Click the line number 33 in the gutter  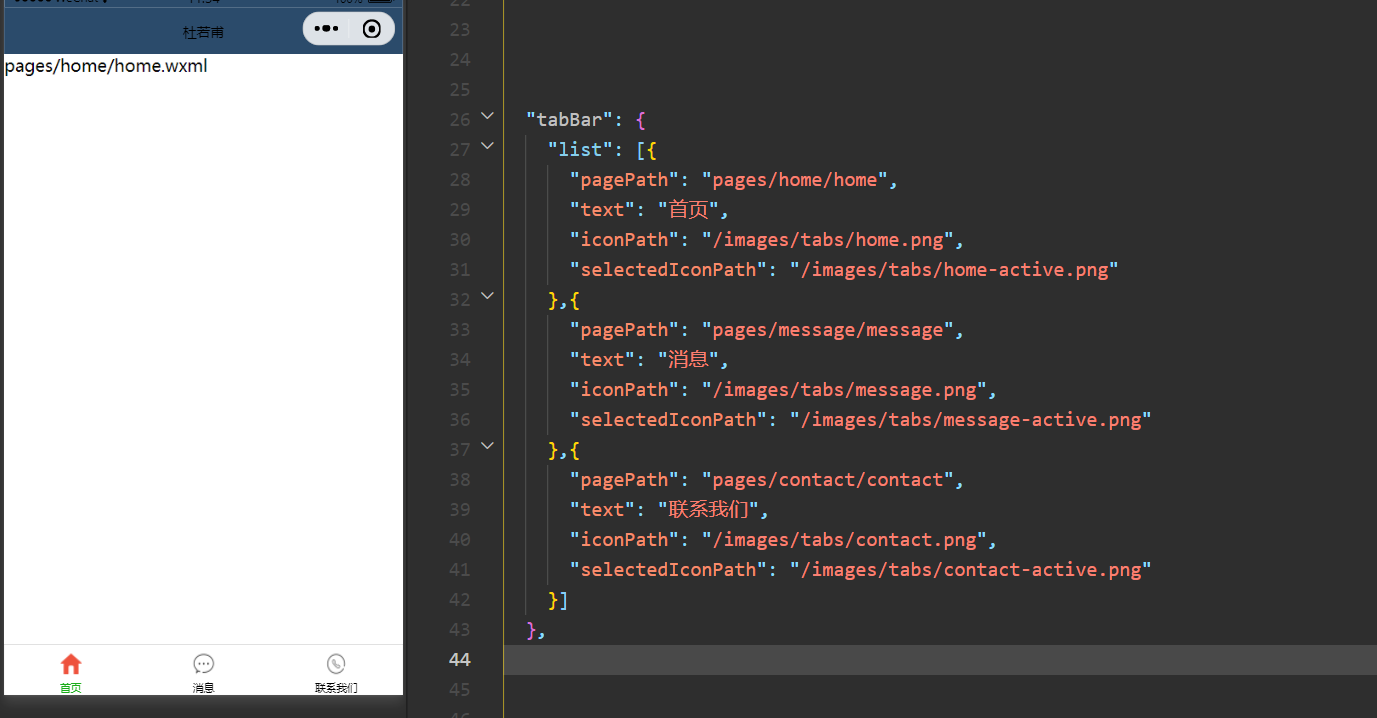(460, 330)
